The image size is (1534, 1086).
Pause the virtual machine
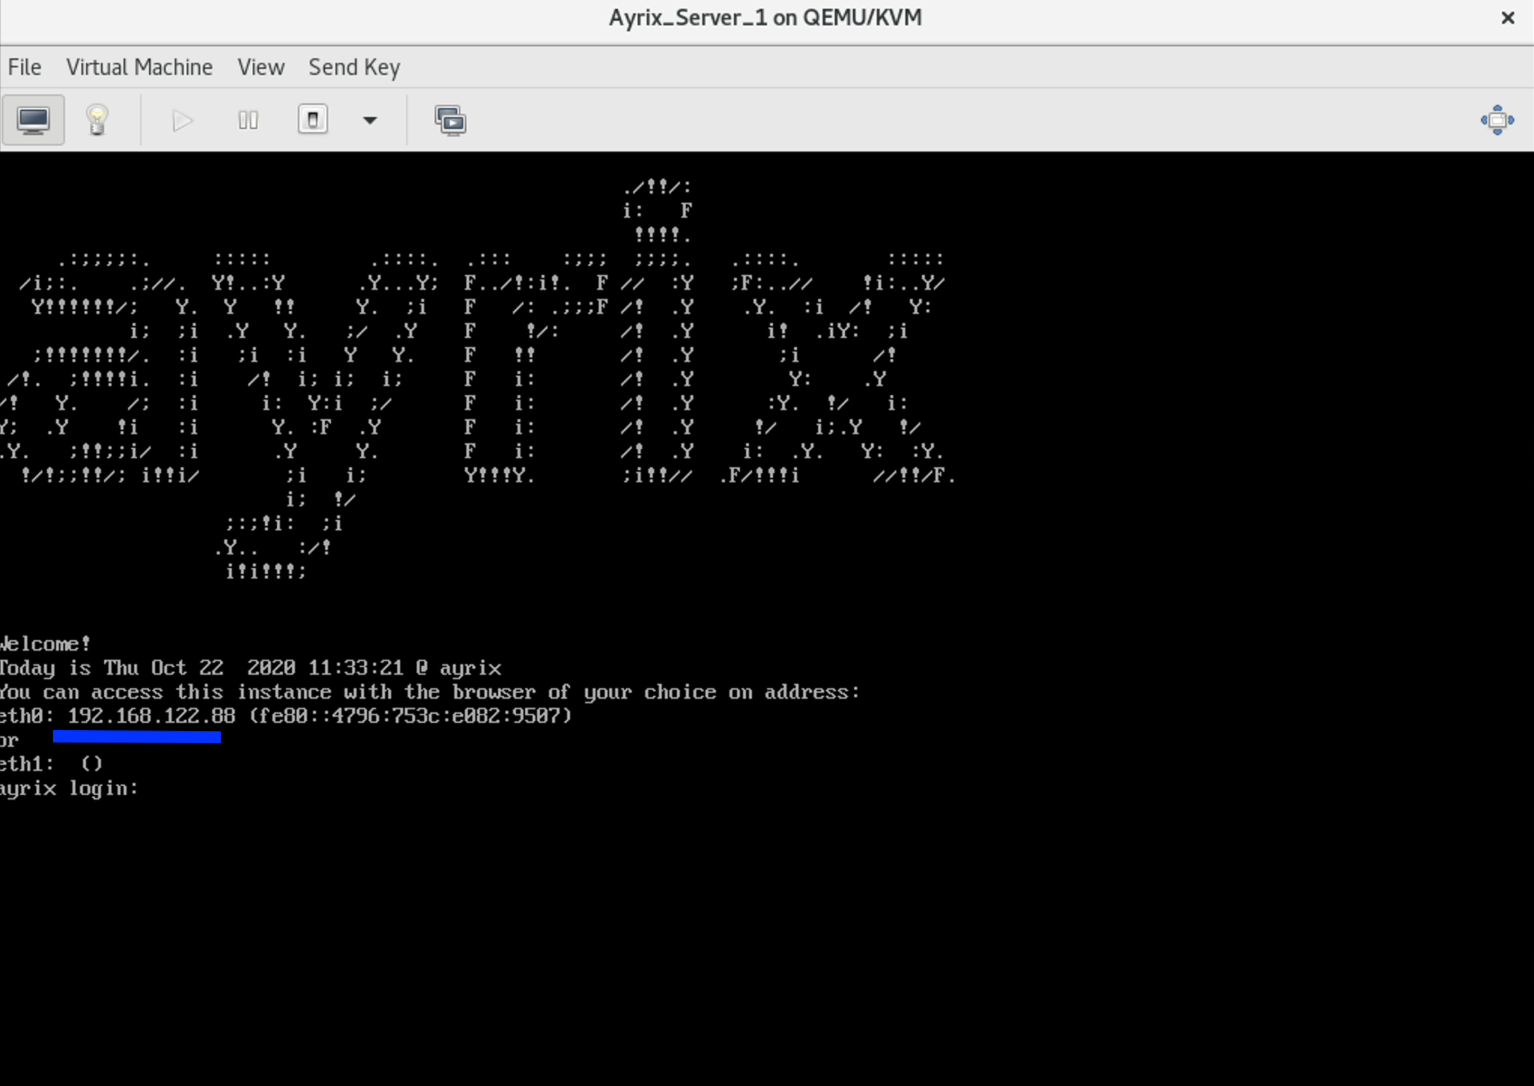click(x=248, y=120)
